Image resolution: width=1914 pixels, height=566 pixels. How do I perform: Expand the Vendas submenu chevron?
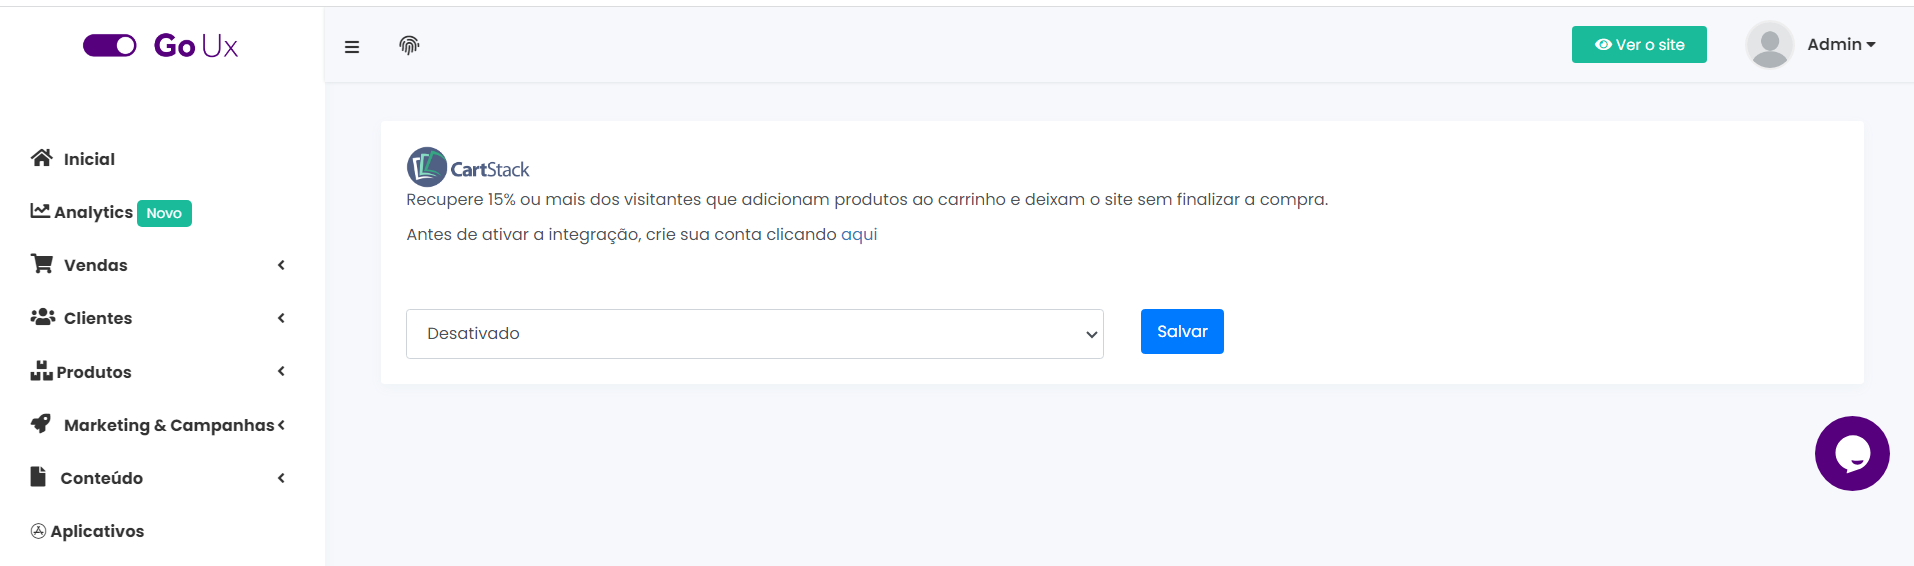point(281,265)
